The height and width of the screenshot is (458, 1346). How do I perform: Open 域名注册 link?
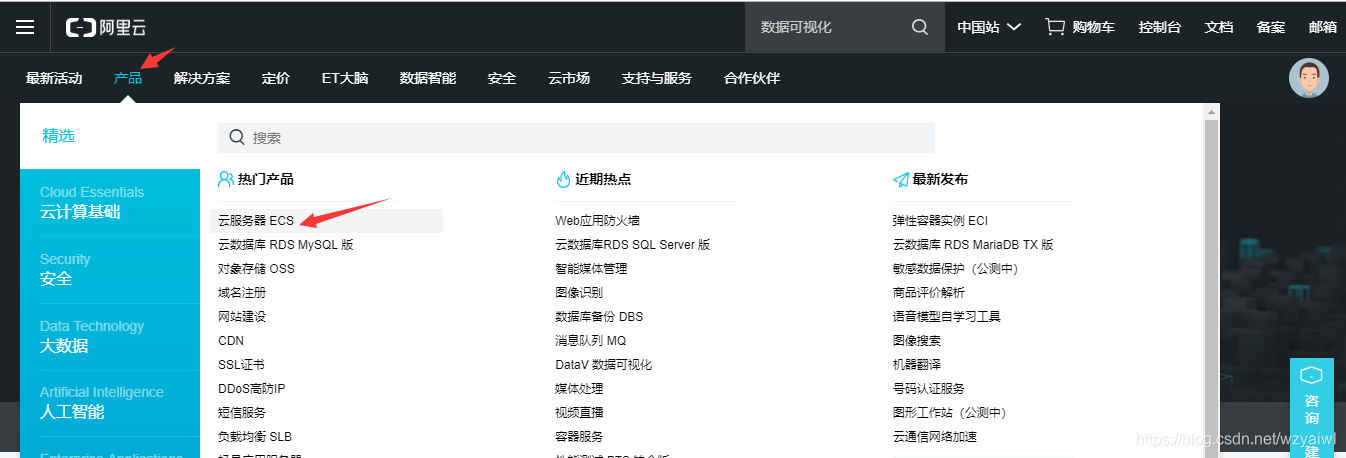pos(242,293)
